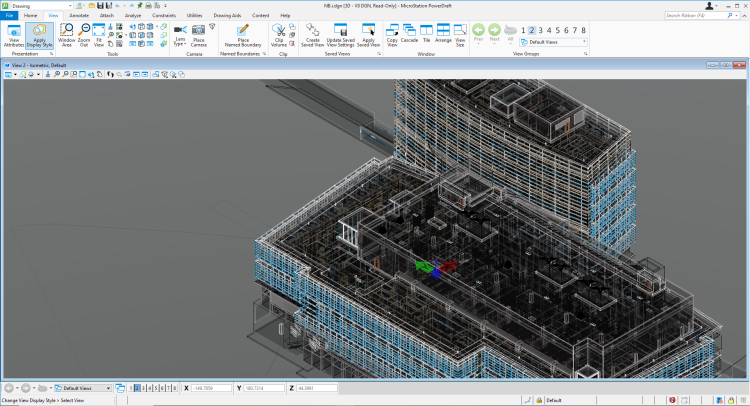Click the Place Named Boundary button
Image resolution: width=750 pixels, height=406 pixels.
pyautogui.click(x=242, y=35)
